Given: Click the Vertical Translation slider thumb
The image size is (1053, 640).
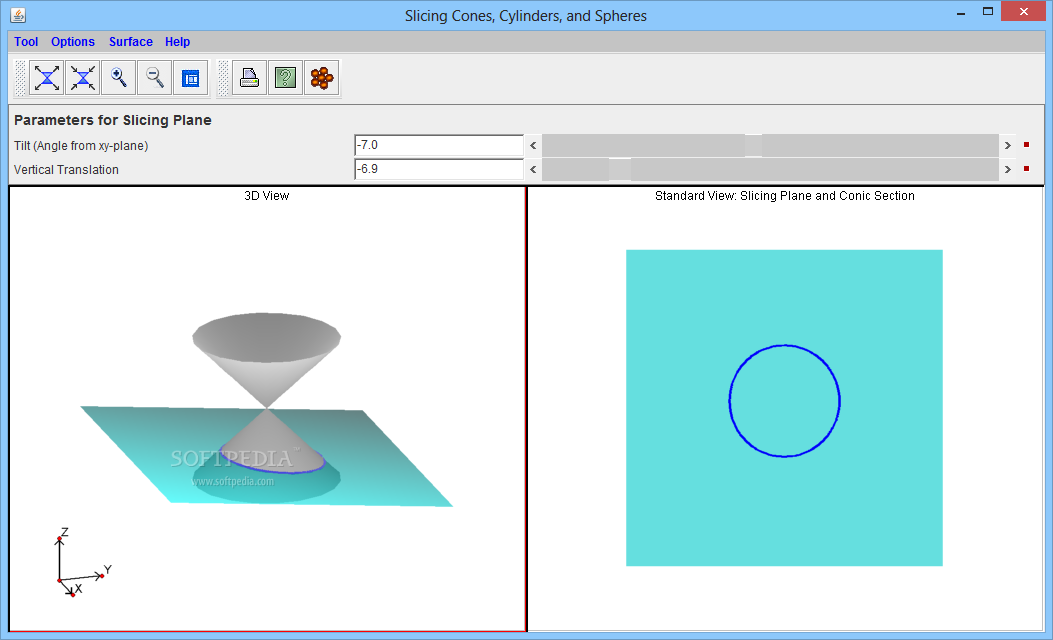Looking at the screenshot, I should coord(620,169).
